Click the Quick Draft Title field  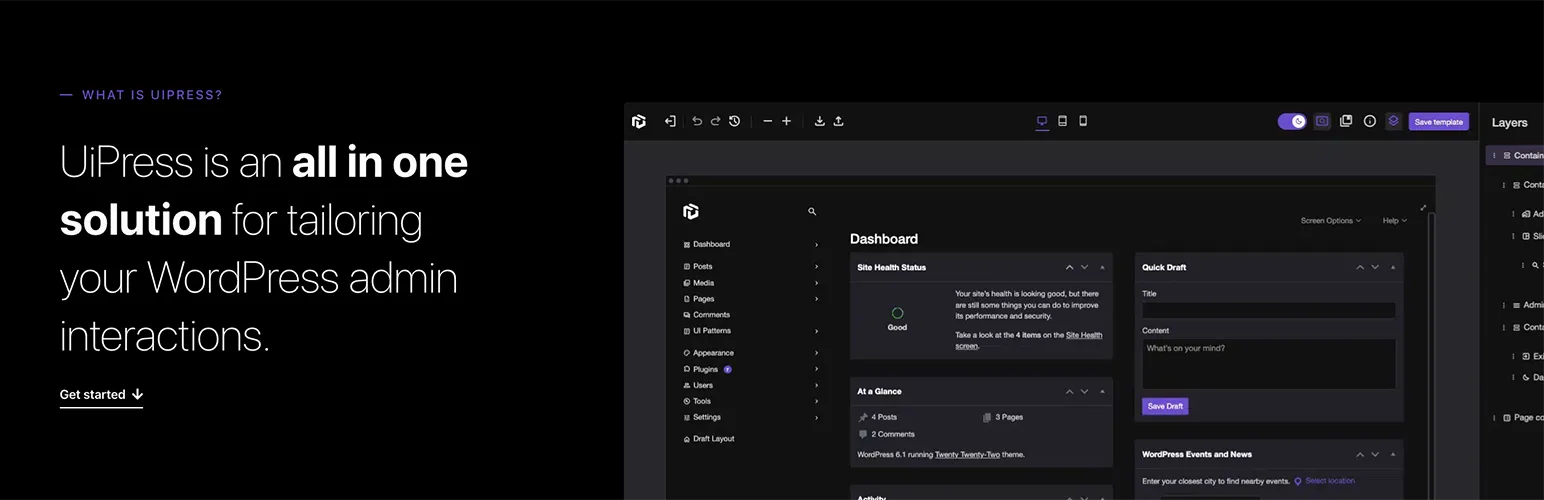point(1269,310)
